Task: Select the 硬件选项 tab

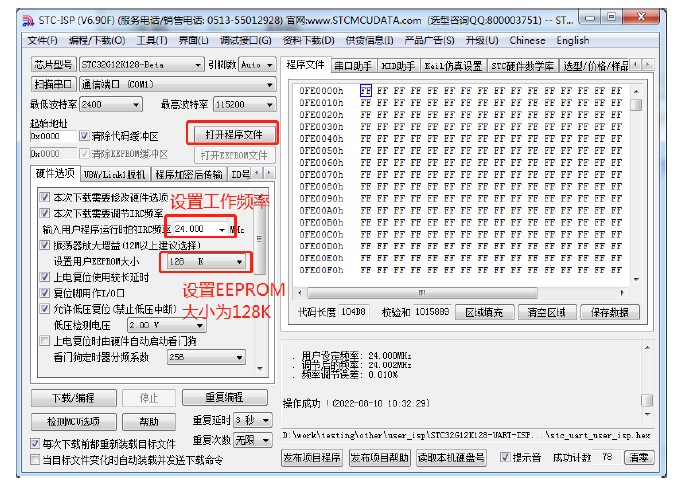Action: [55, 173]
